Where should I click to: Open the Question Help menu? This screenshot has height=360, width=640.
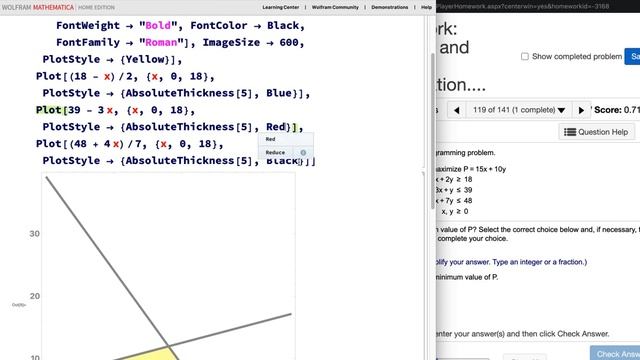596,132
